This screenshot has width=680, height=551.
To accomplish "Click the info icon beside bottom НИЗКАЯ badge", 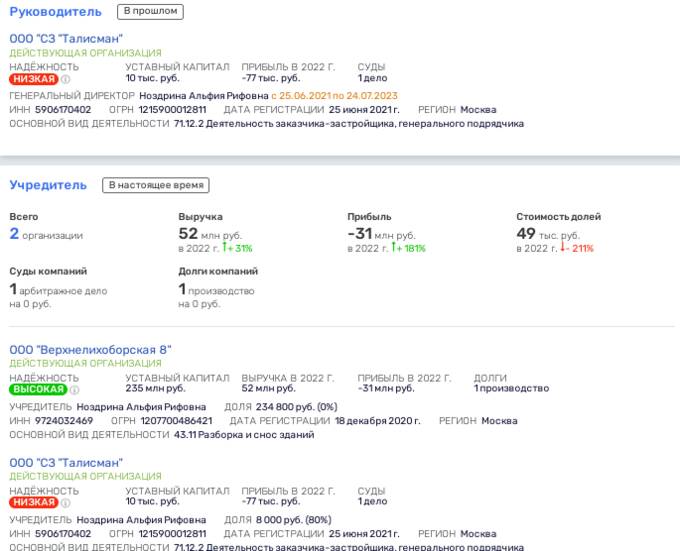I will point(65,503).
